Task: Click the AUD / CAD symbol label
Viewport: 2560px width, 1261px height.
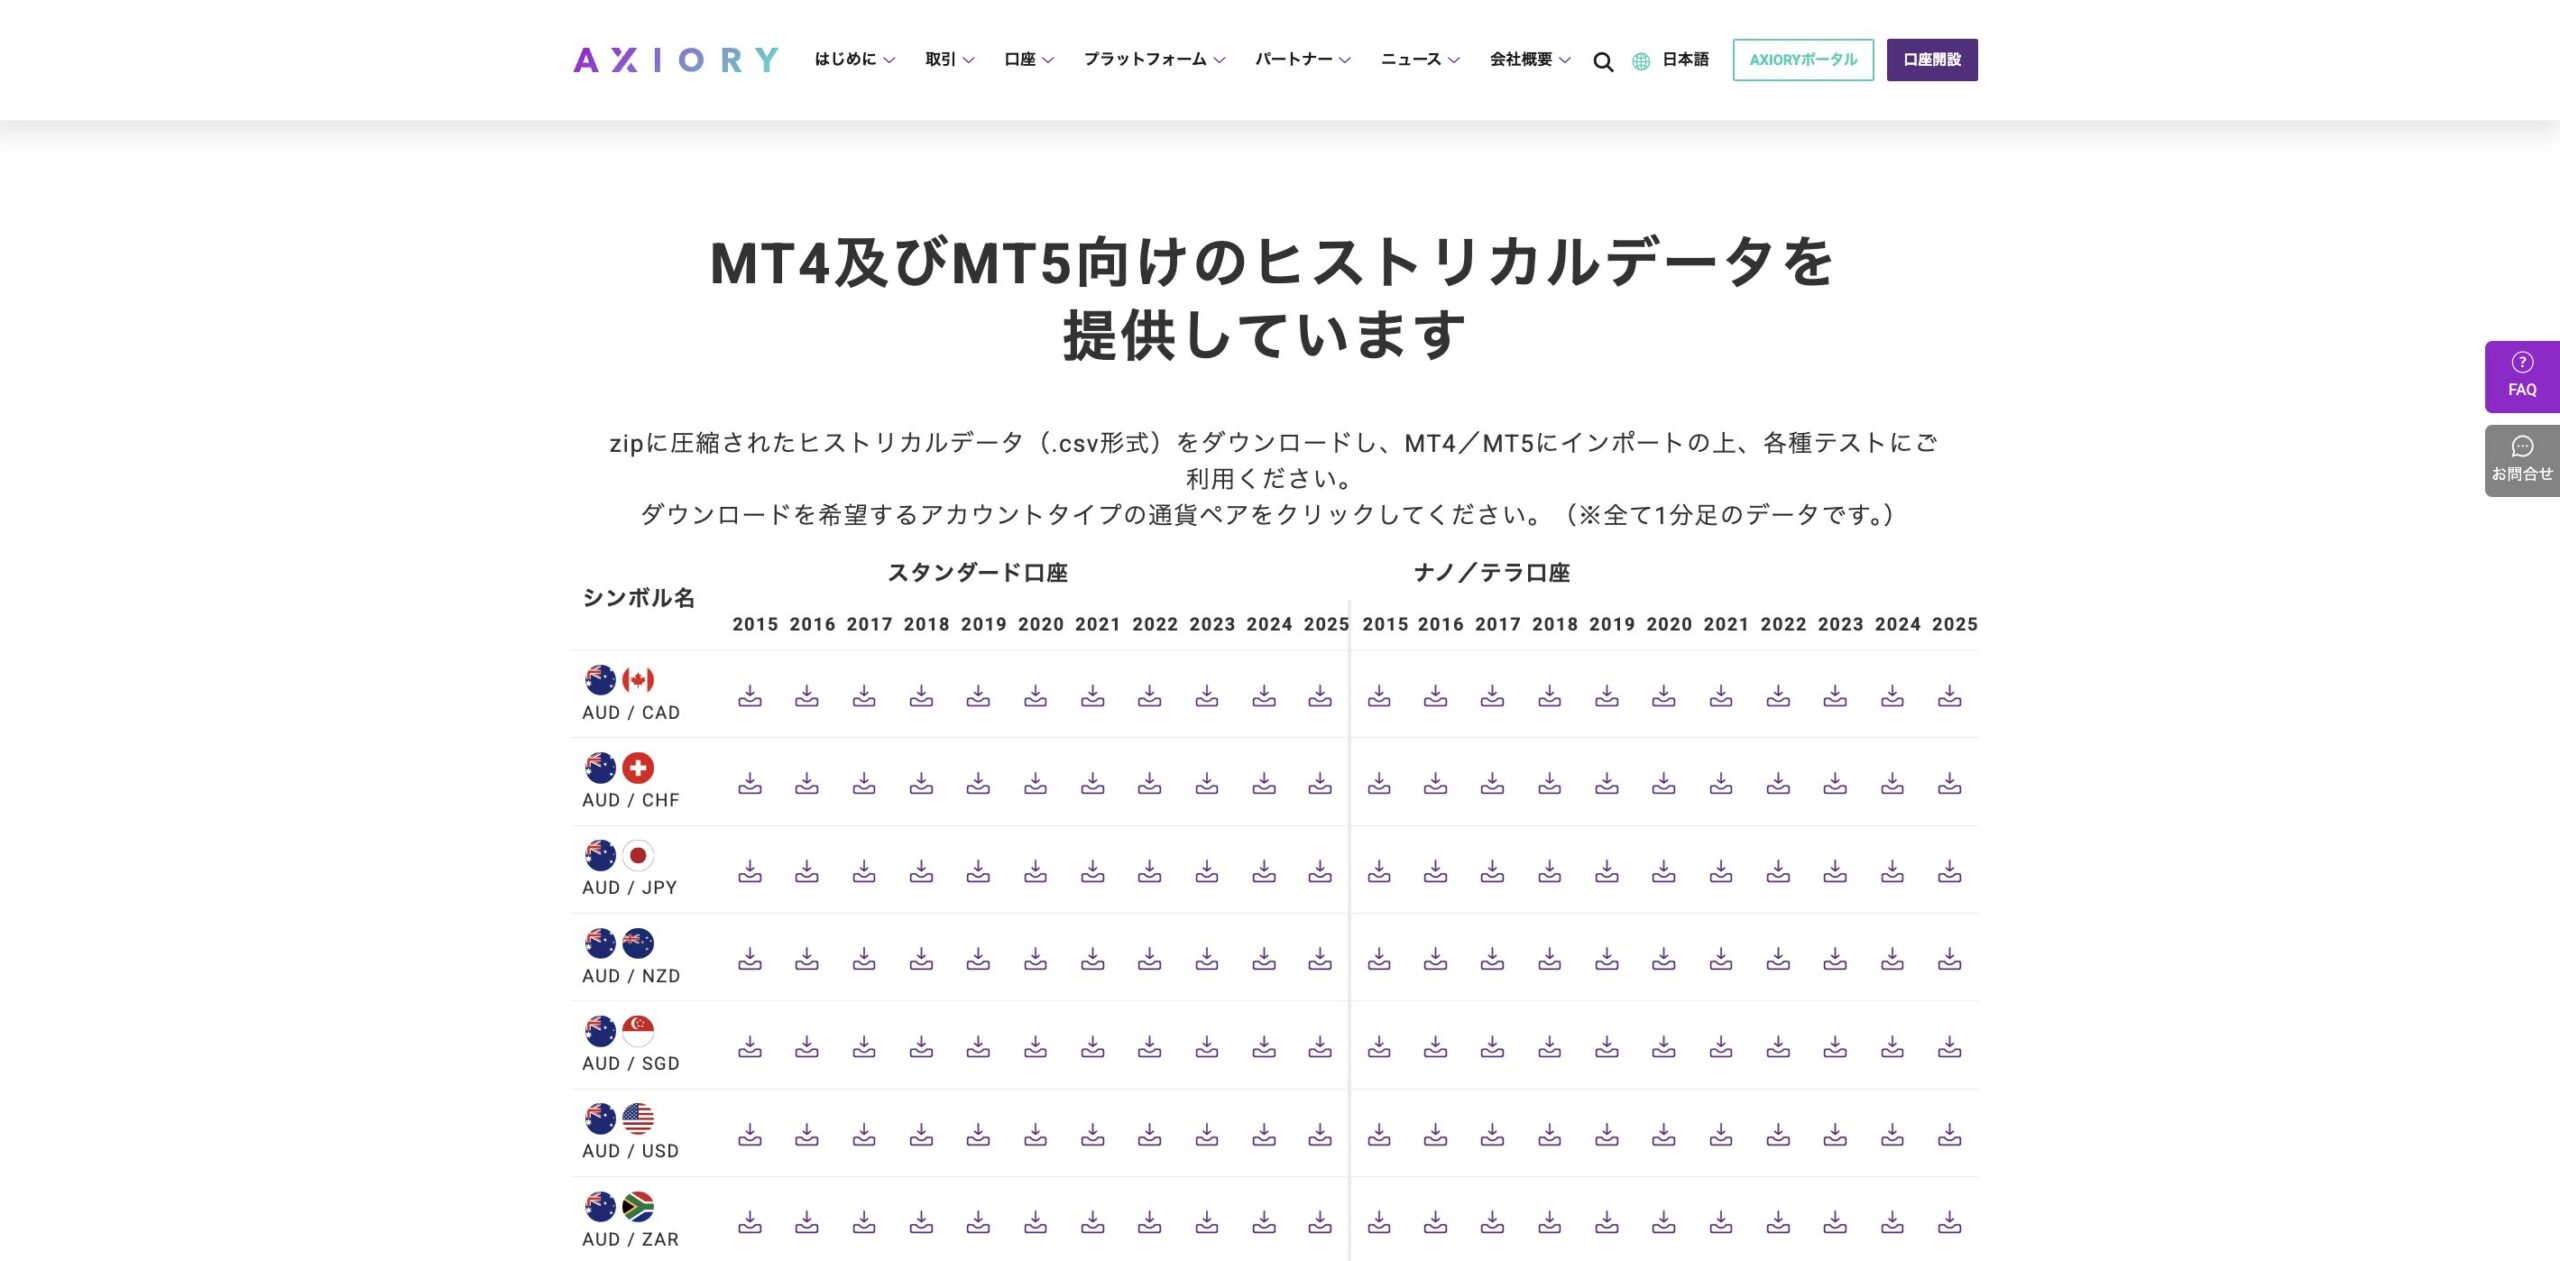Action: click(x=631, y=713)
